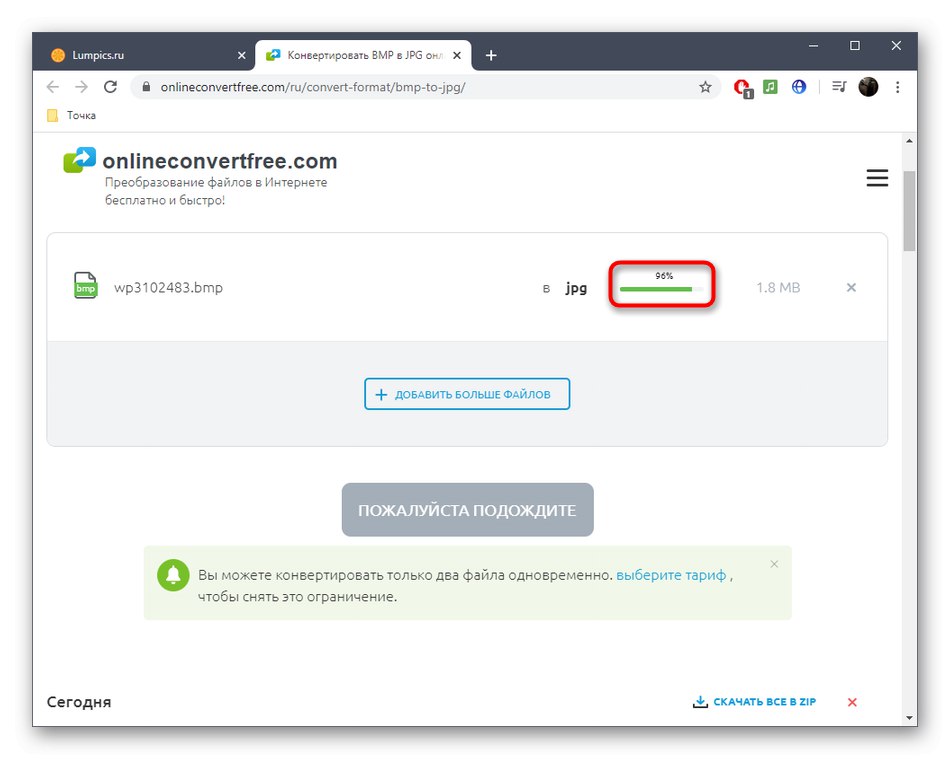Bookmark the page with the star icon

pos(706,87)
